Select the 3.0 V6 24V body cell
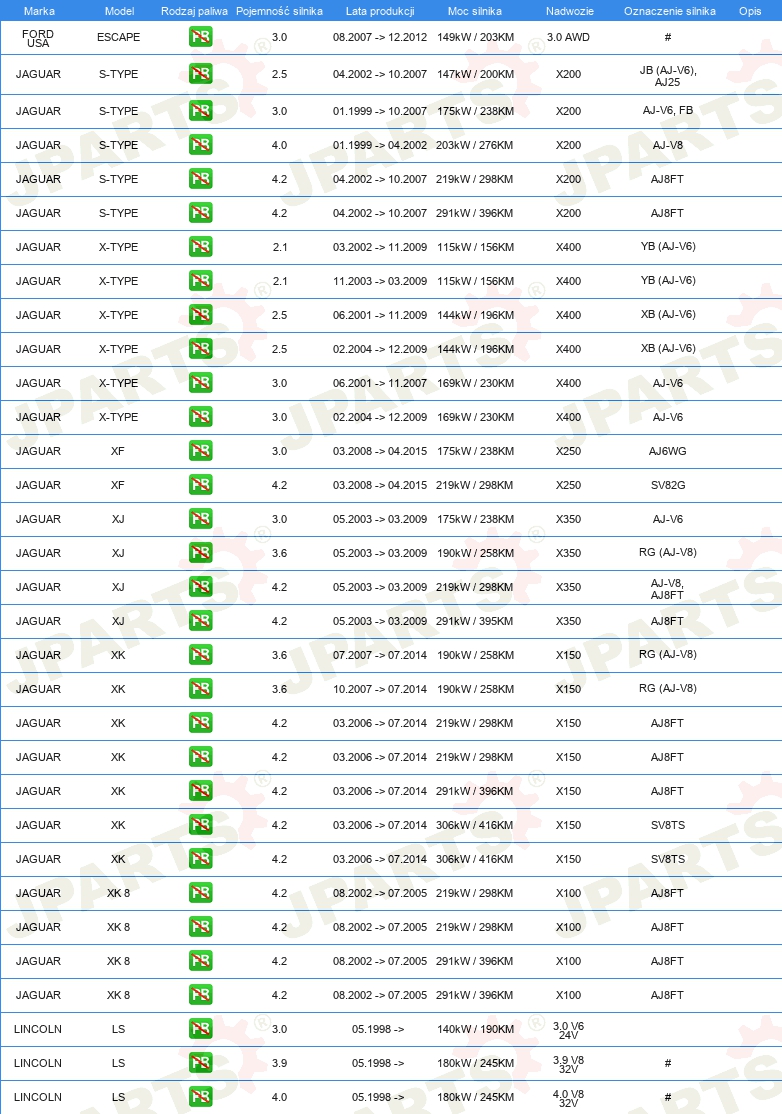Image resolution: width=782 pixels, height=1114 pixels. pos(568,1030)
